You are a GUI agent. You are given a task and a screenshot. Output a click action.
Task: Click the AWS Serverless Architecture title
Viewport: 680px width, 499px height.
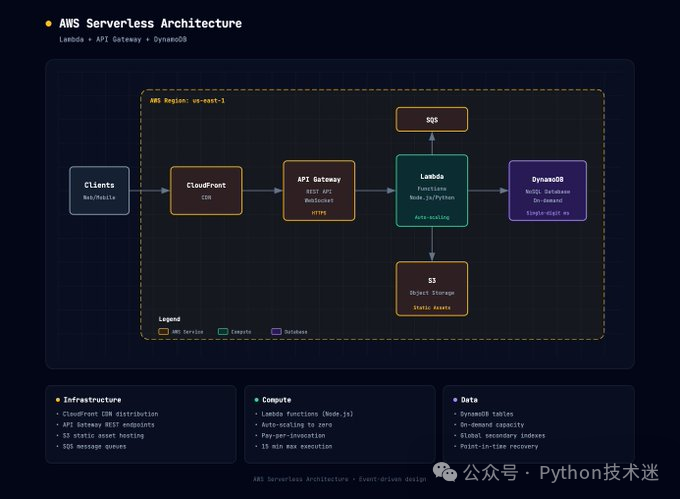[x=150, y=23]
